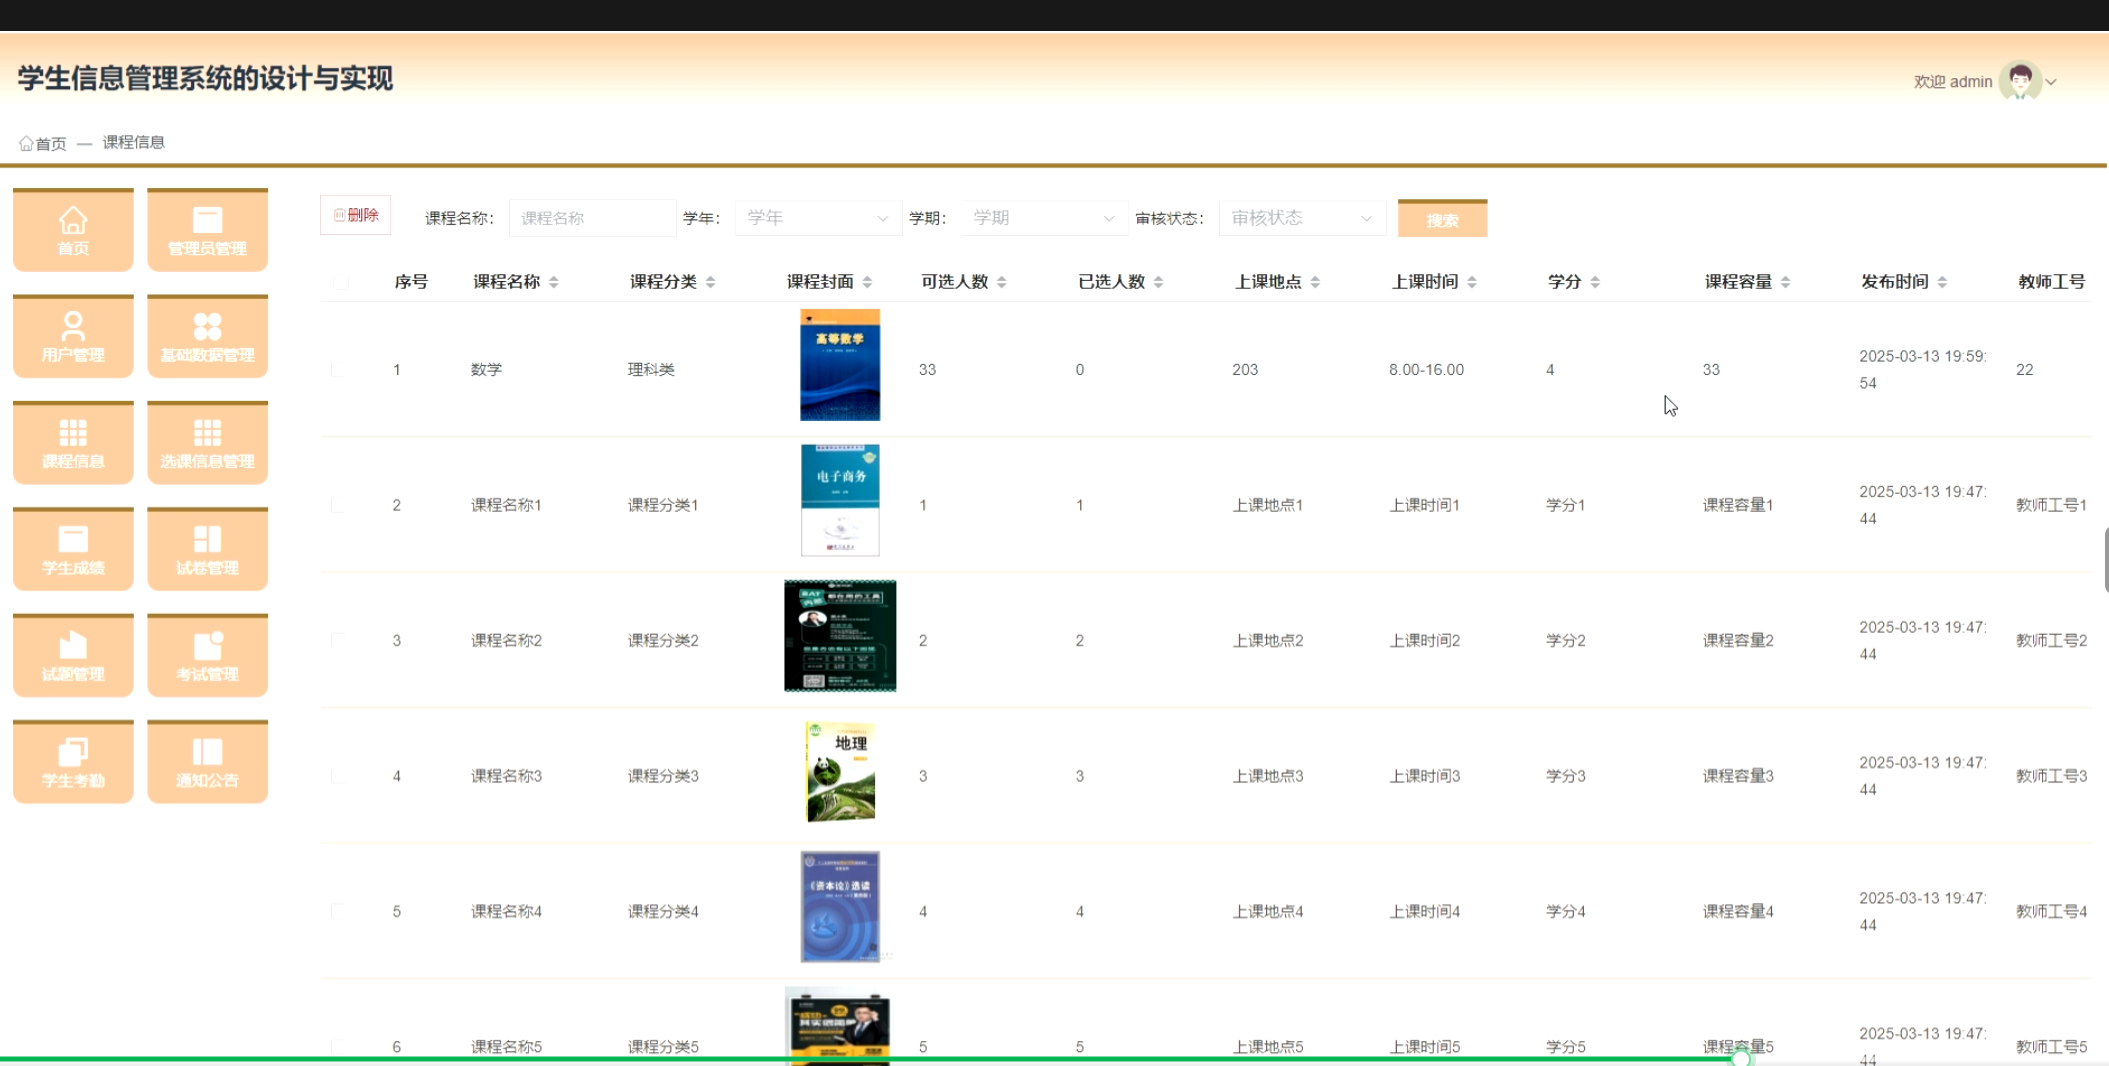
Task: Click the 课程名称 search input field
Action: (592, 218)
